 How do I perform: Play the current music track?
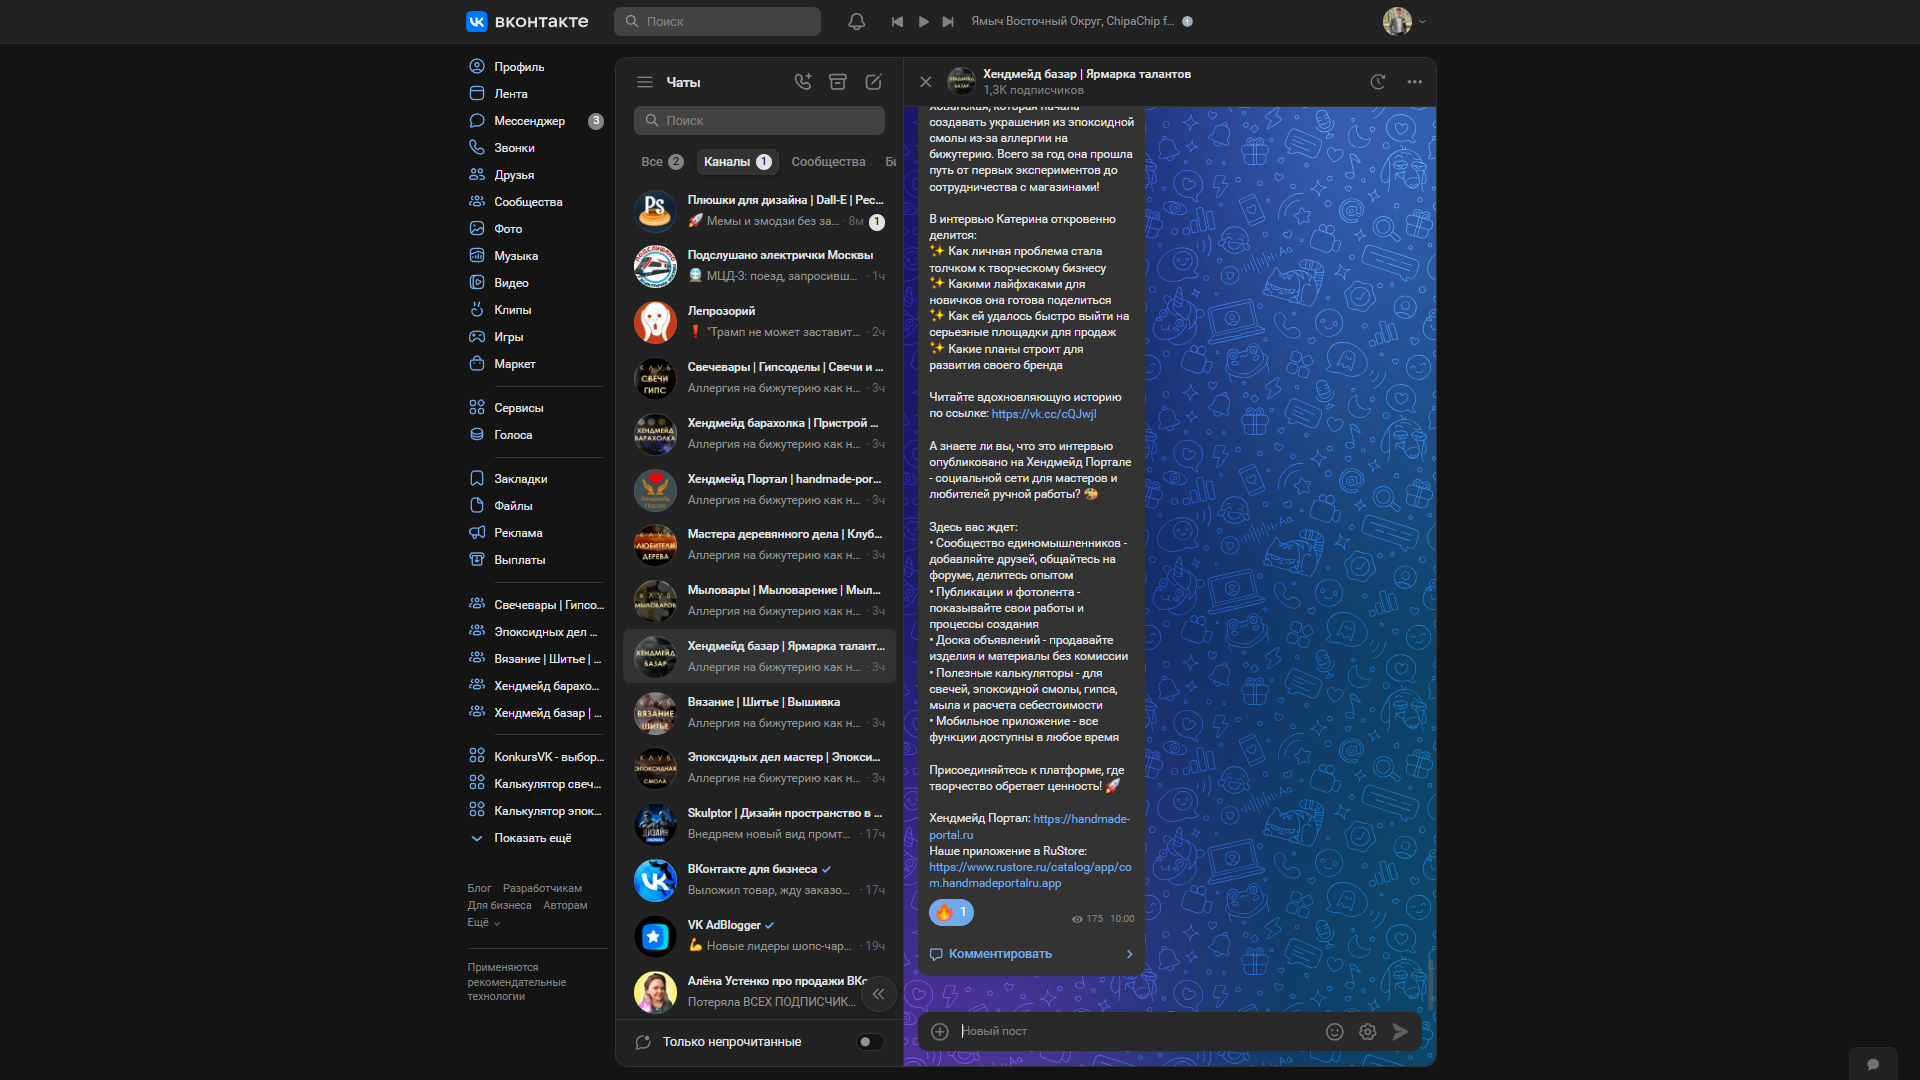923,21
